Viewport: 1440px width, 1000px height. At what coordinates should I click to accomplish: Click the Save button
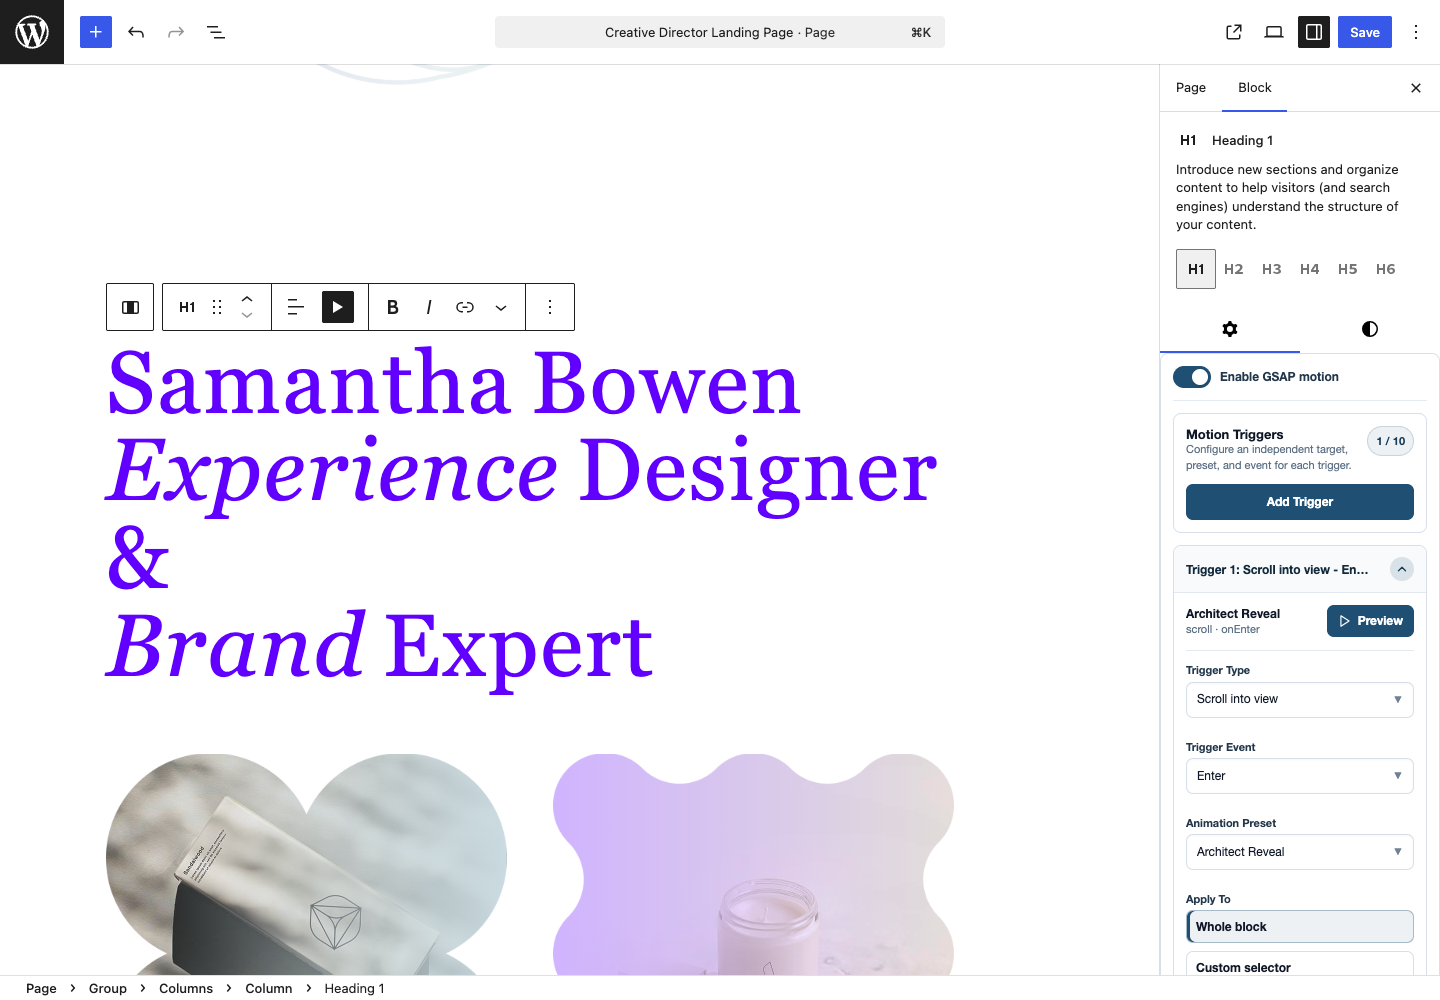(1365, 32)
